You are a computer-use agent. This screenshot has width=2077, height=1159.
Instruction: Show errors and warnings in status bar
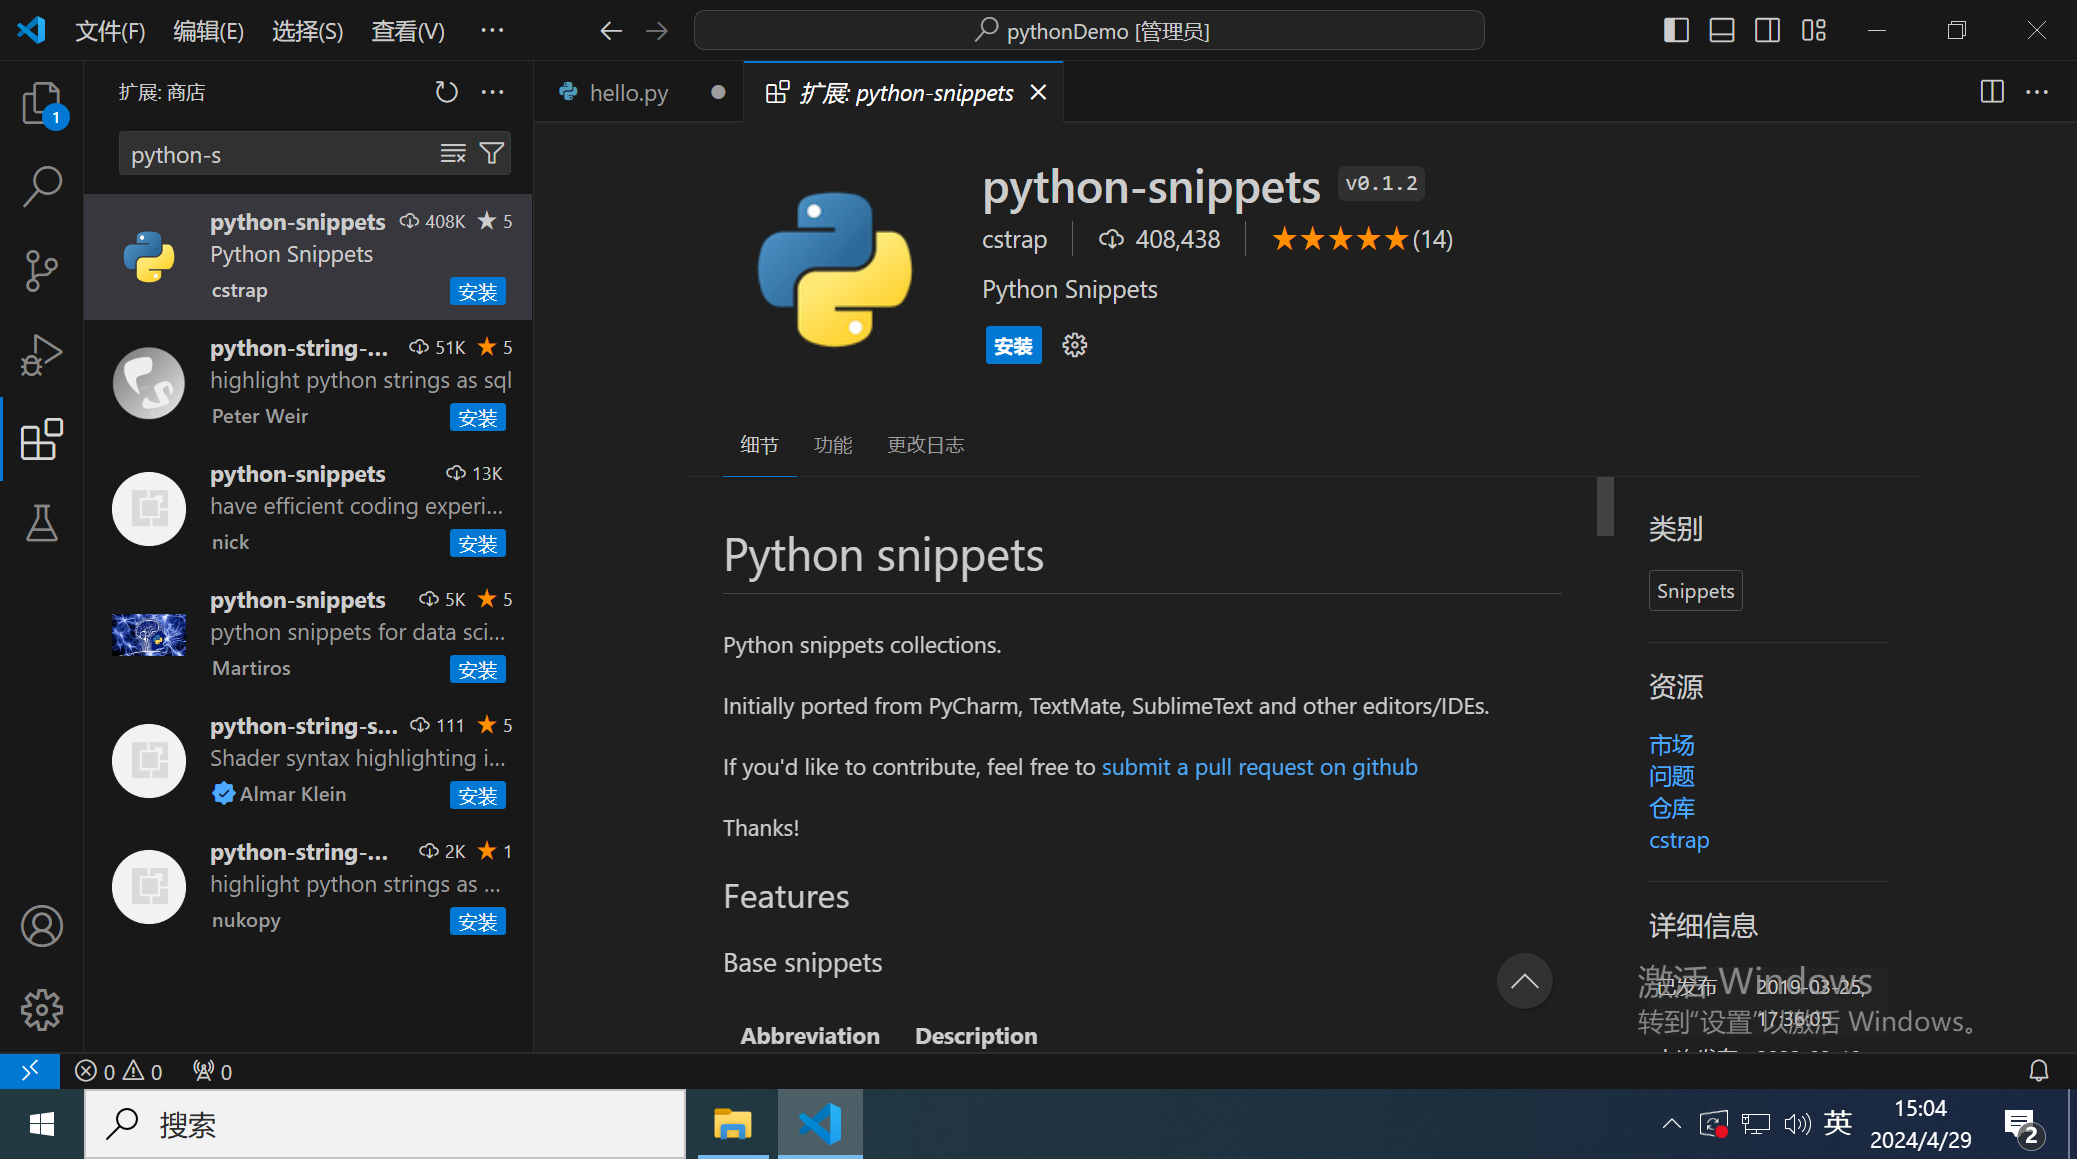click(119, 1072)
